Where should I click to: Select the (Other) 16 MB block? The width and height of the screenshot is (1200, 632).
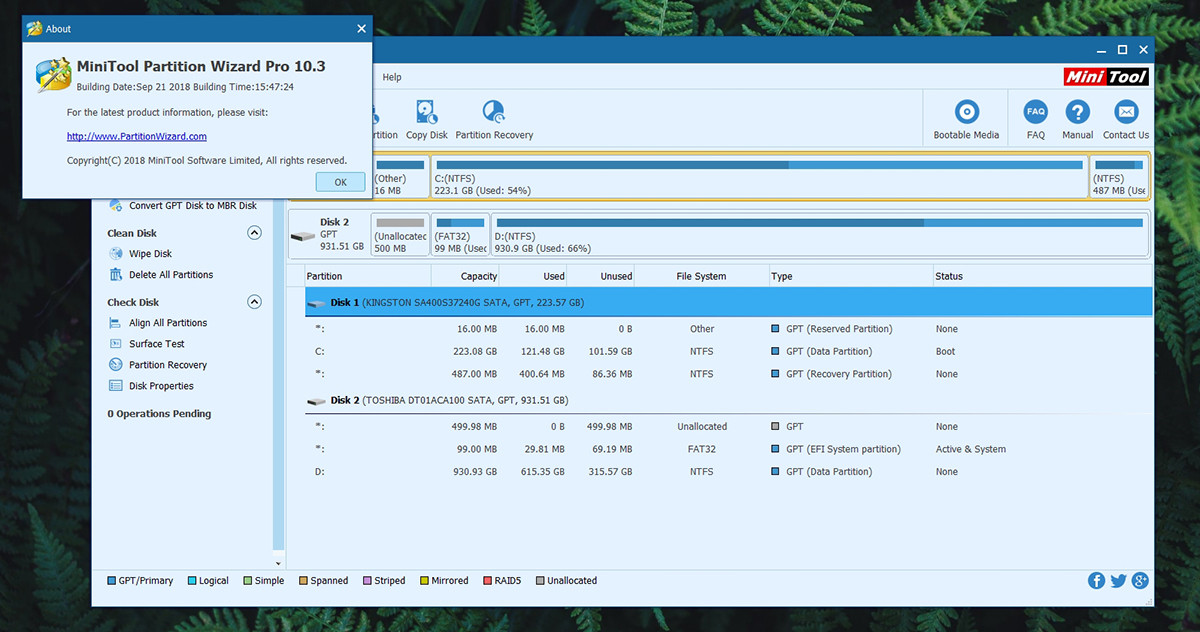[x=400, y=176]
